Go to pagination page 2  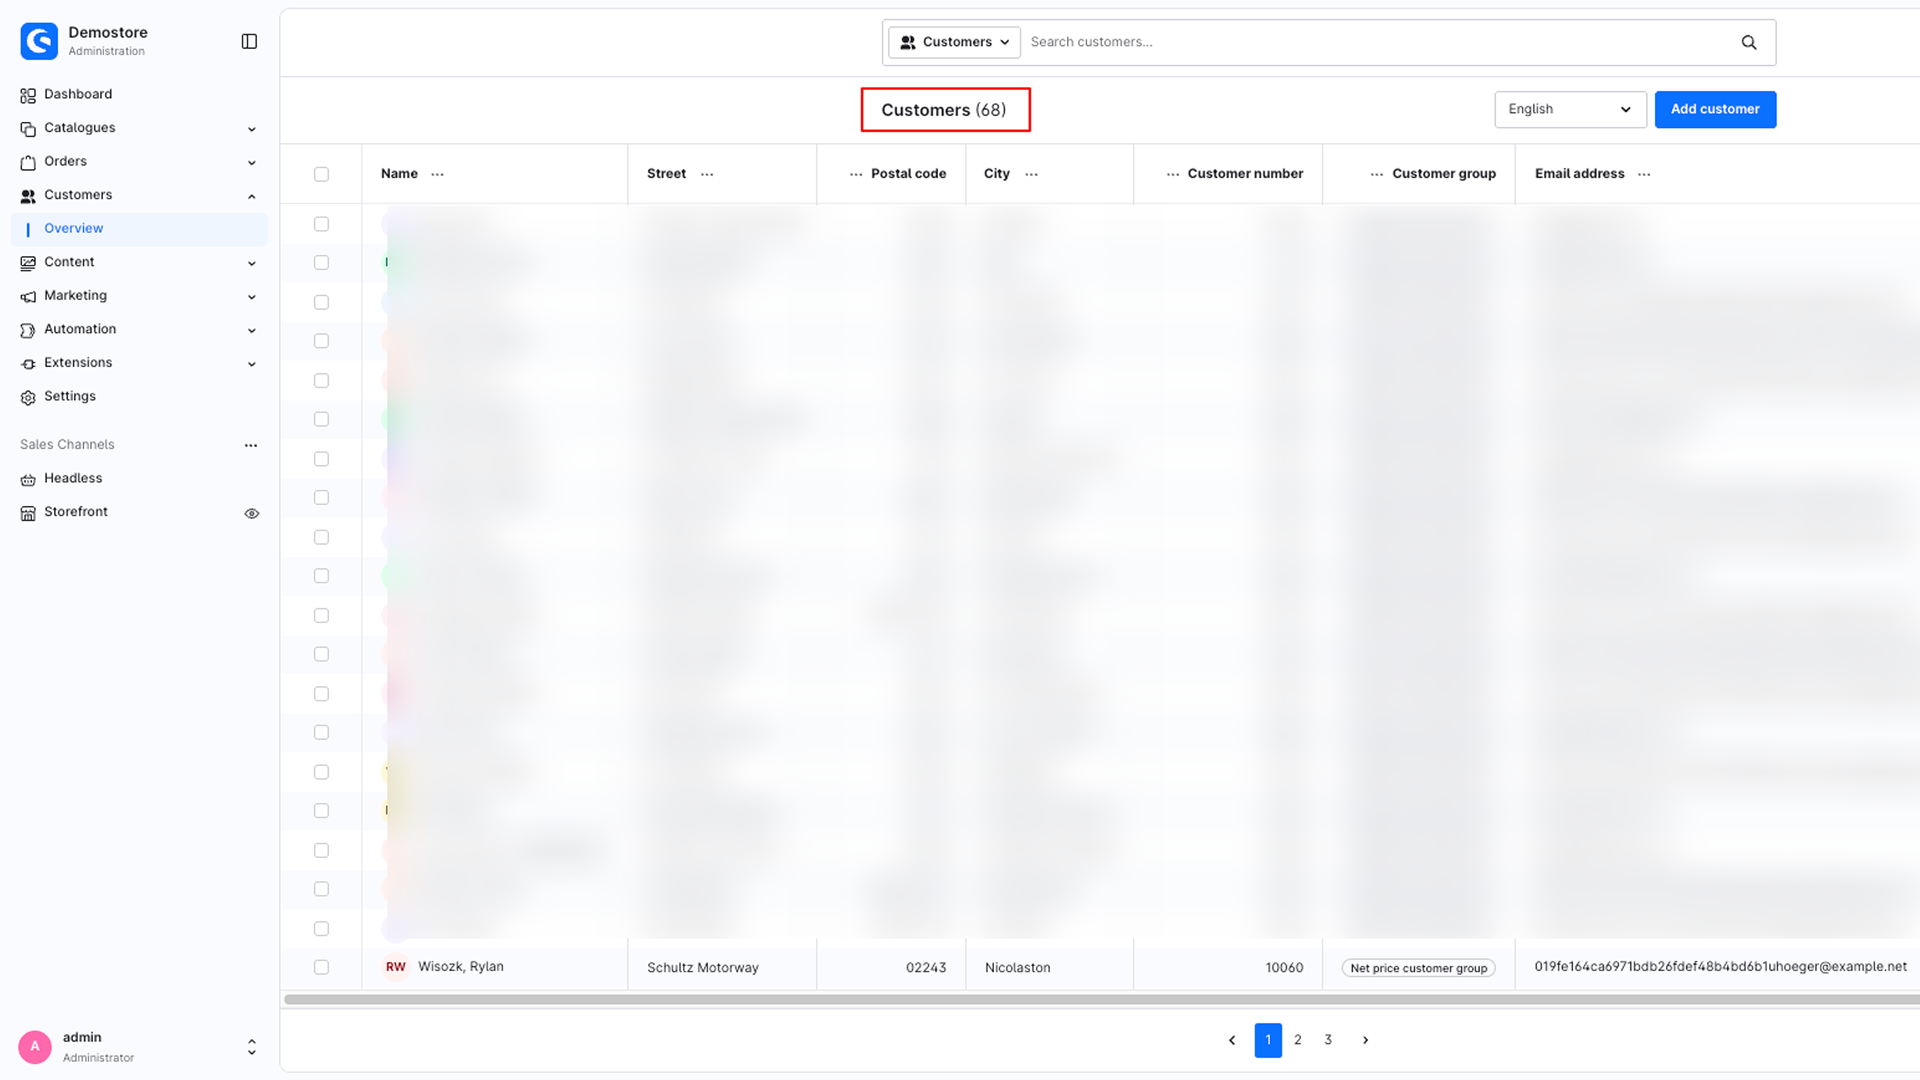1298,1040
